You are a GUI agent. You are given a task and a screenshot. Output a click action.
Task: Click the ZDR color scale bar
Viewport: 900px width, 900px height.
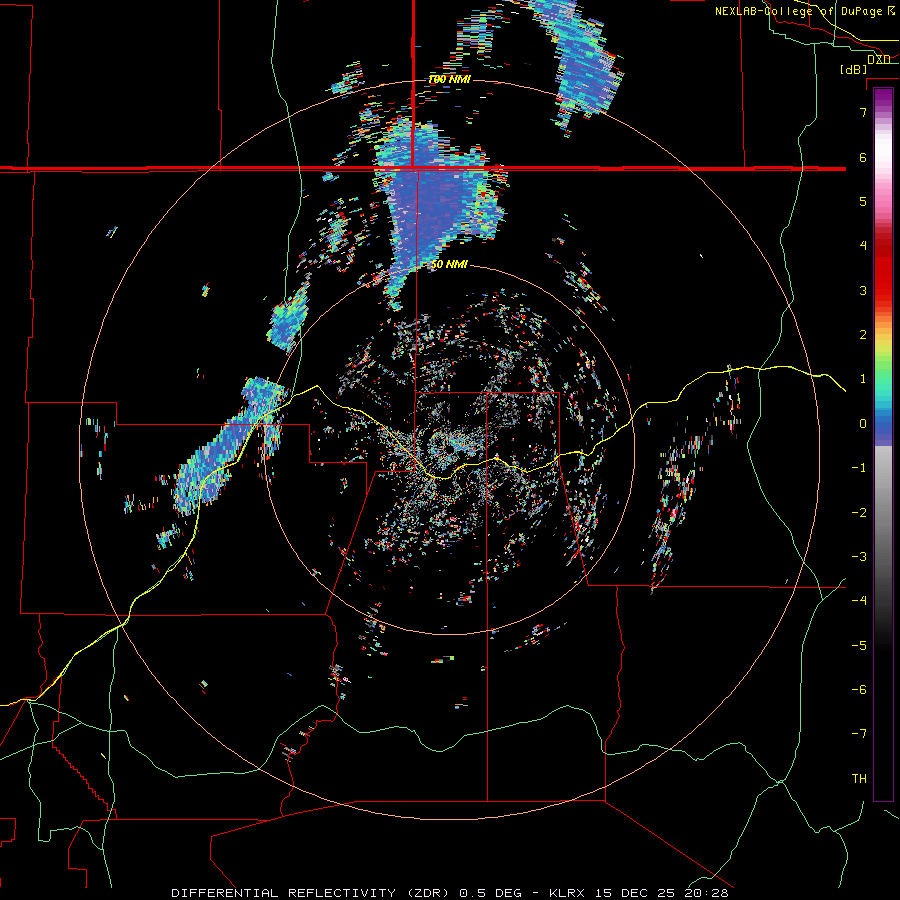pyautogui.click(x=883, y=444)
